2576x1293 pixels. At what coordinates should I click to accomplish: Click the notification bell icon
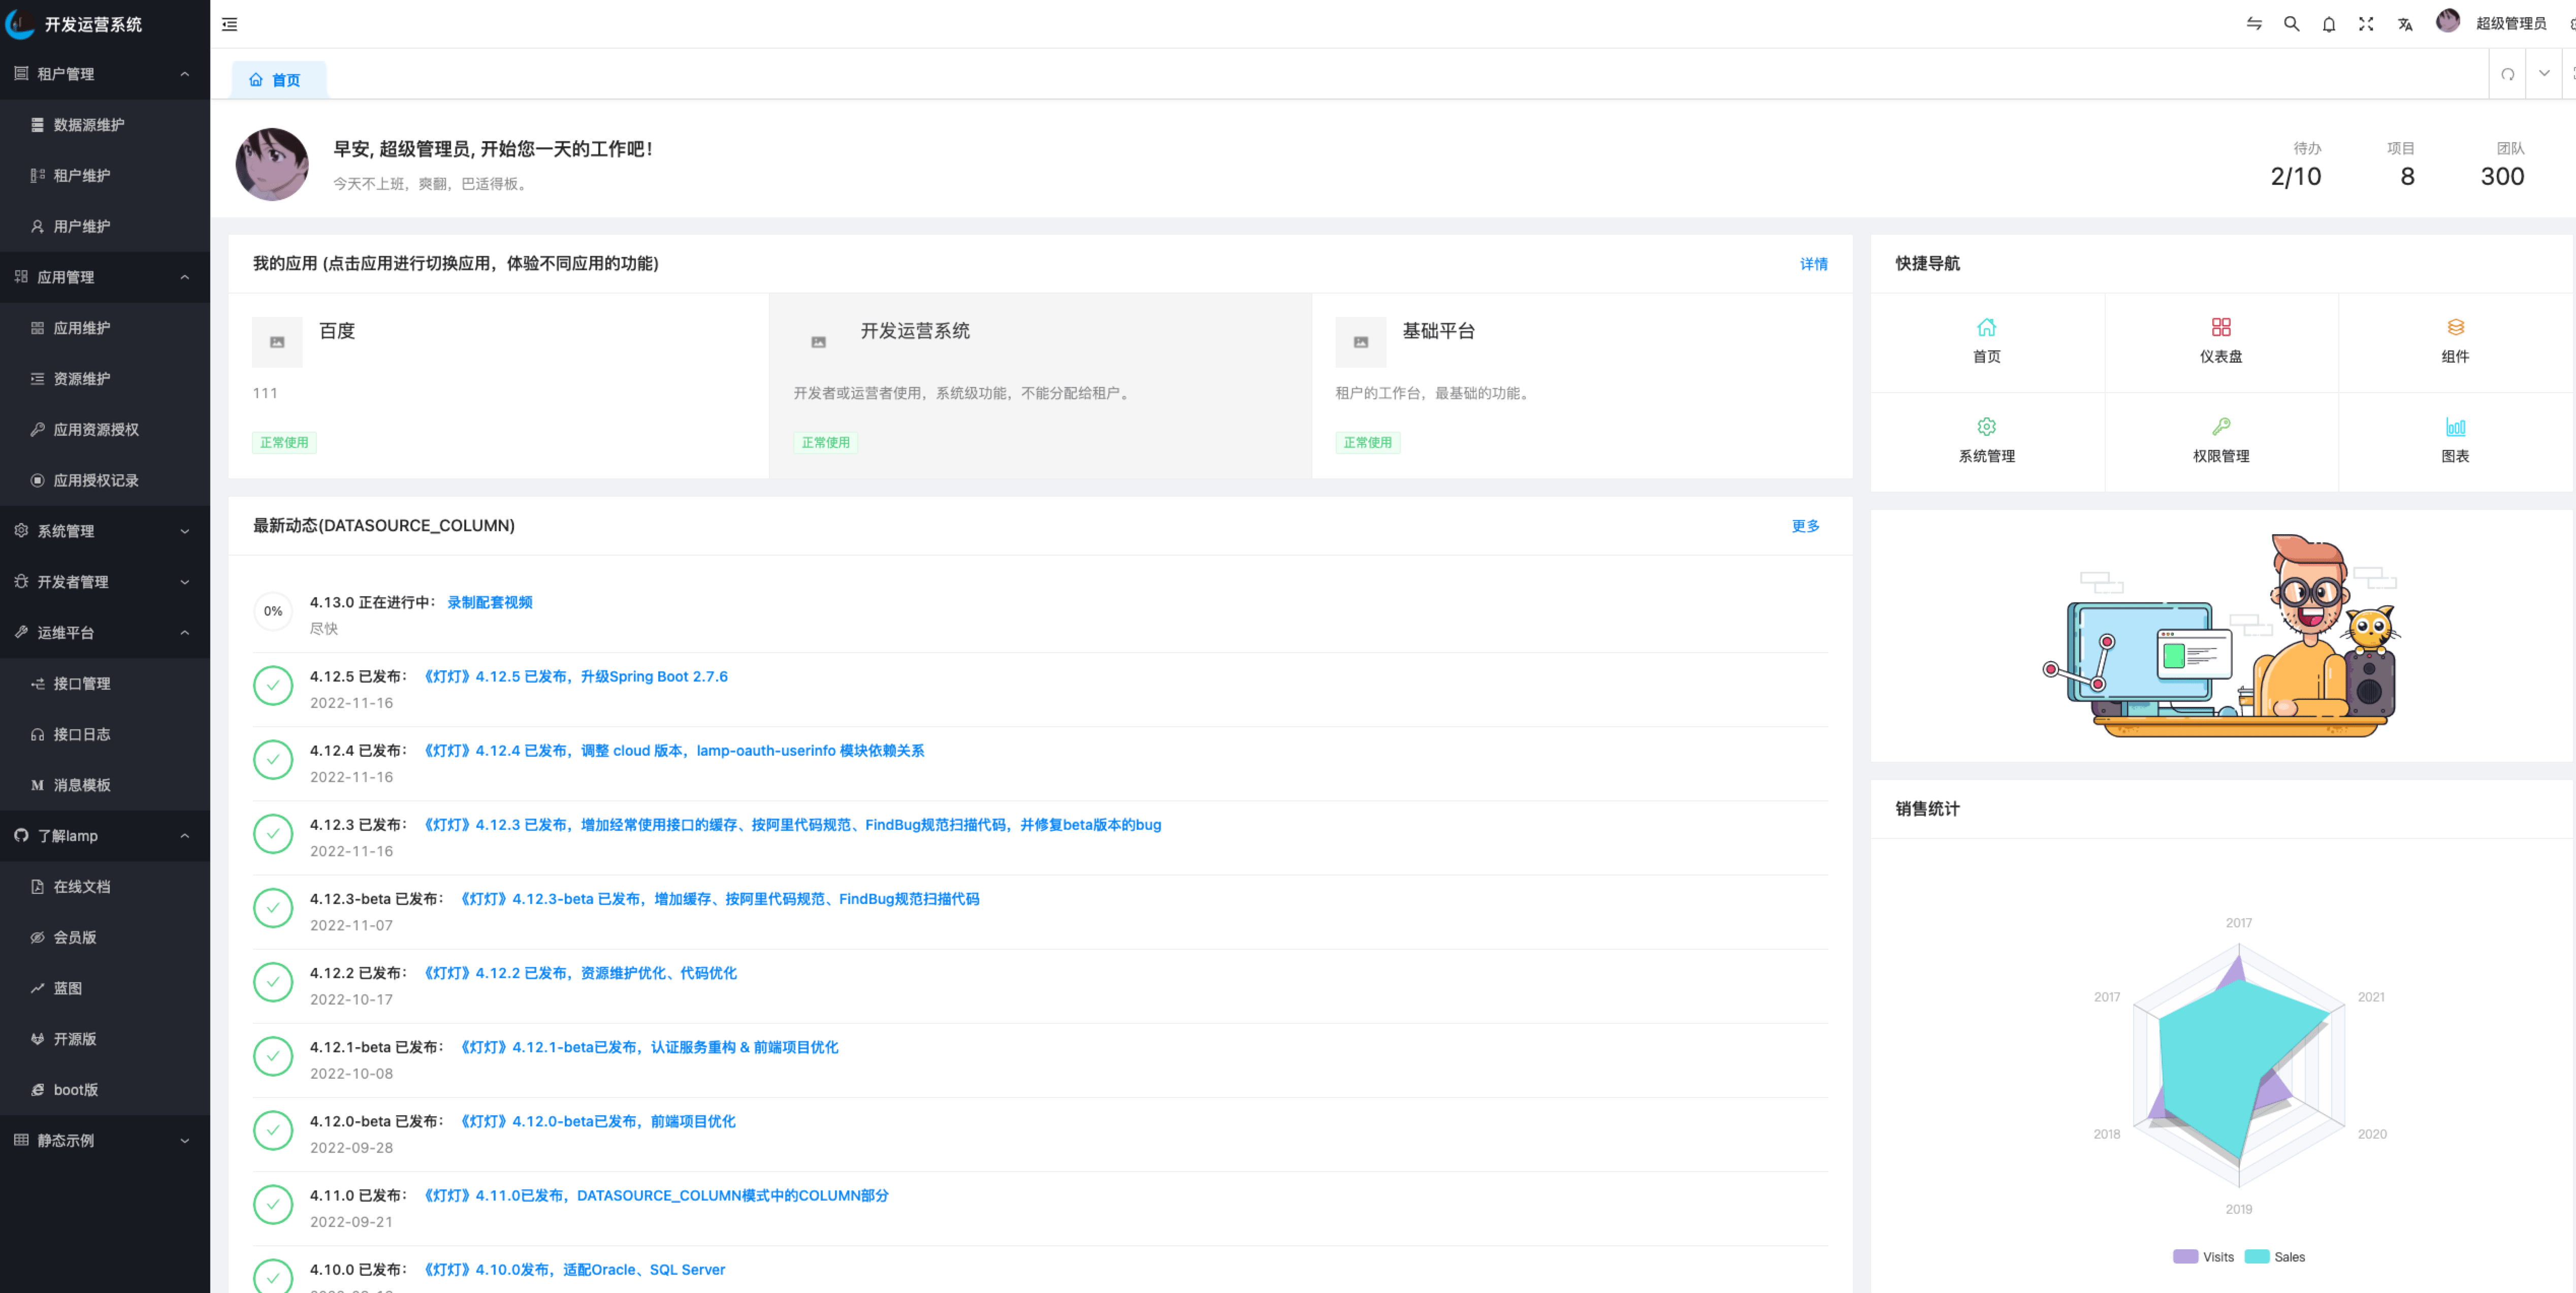(2328, 24)
